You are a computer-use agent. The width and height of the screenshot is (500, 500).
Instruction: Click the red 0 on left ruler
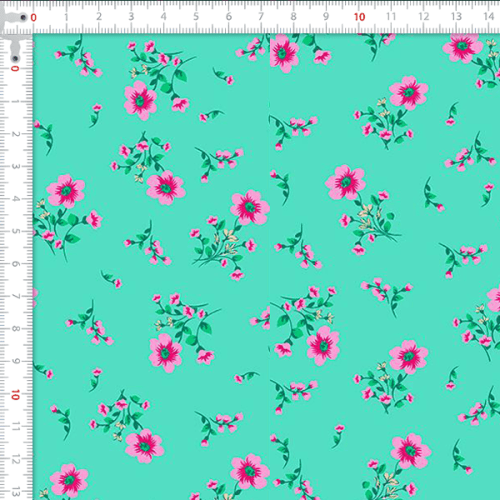[15, 68]
